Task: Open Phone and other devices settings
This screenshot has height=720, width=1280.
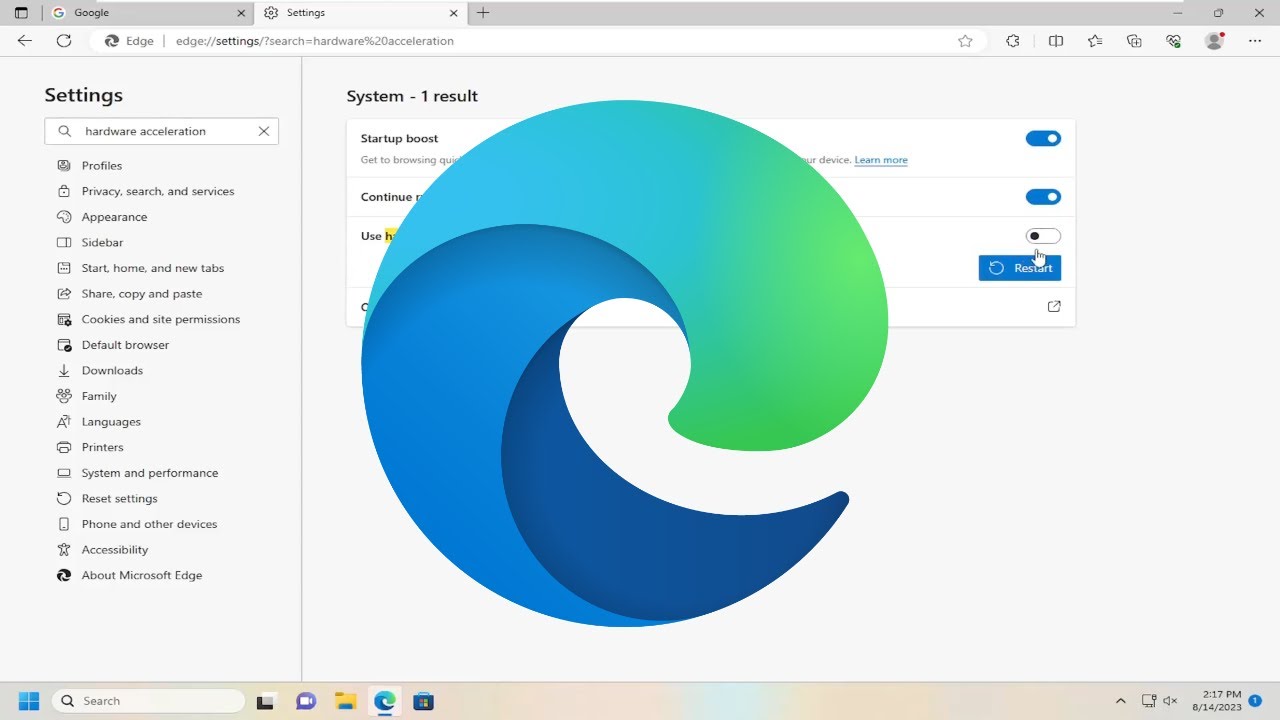Action: (149, 524)
